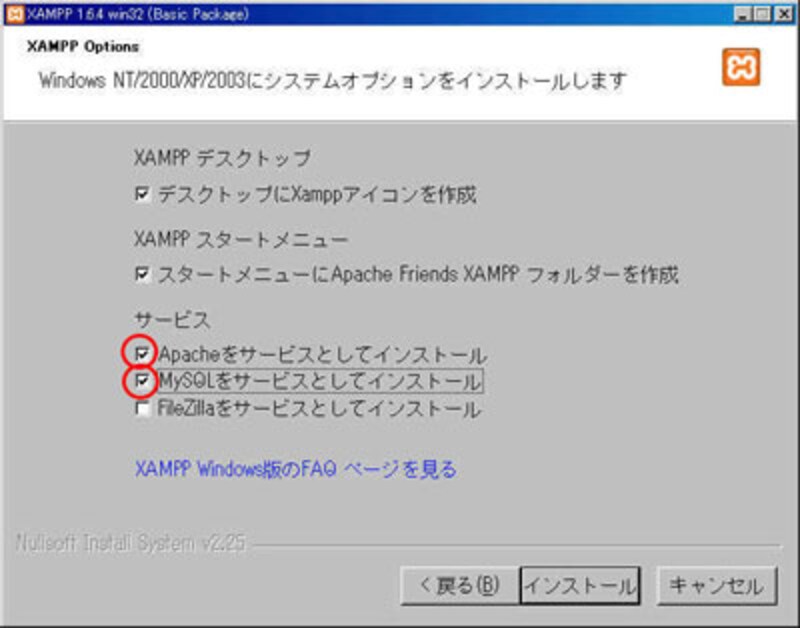Click the 戻る(B) back button
Screen dimensions: 800x628
(460, 586)
